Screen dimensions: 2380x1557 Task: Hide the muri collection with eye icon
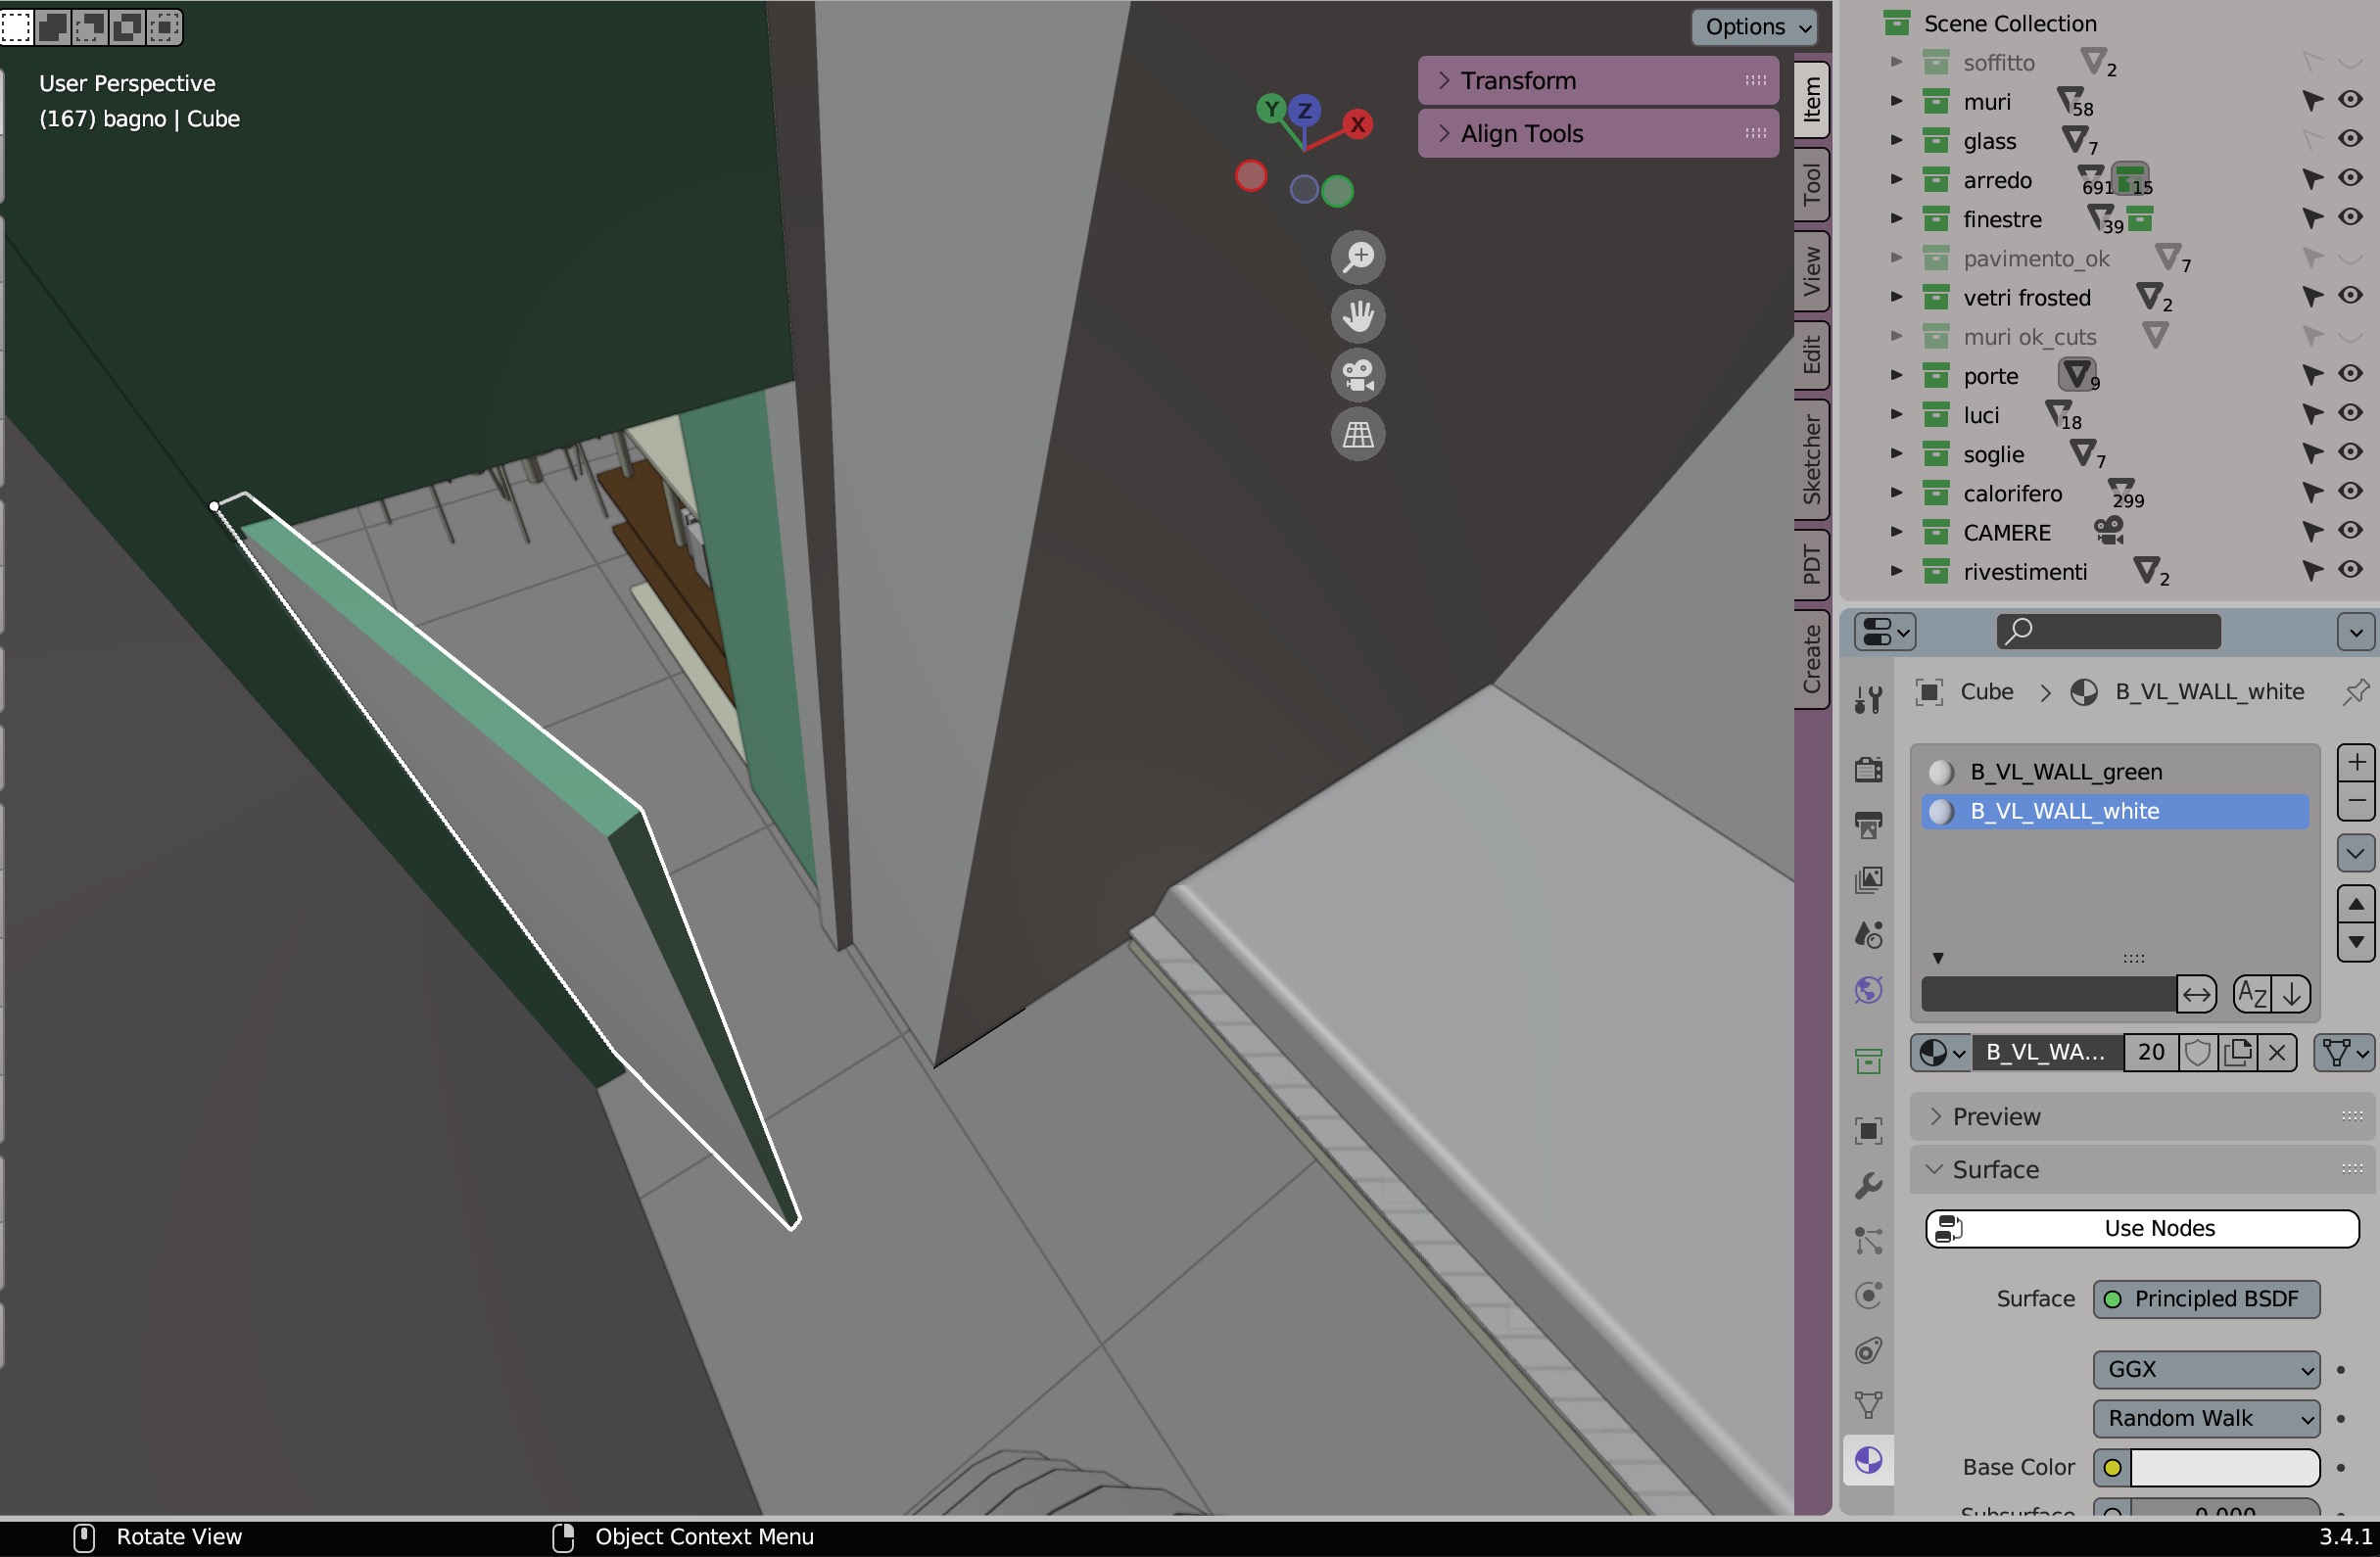click(x=2350, y=100)
